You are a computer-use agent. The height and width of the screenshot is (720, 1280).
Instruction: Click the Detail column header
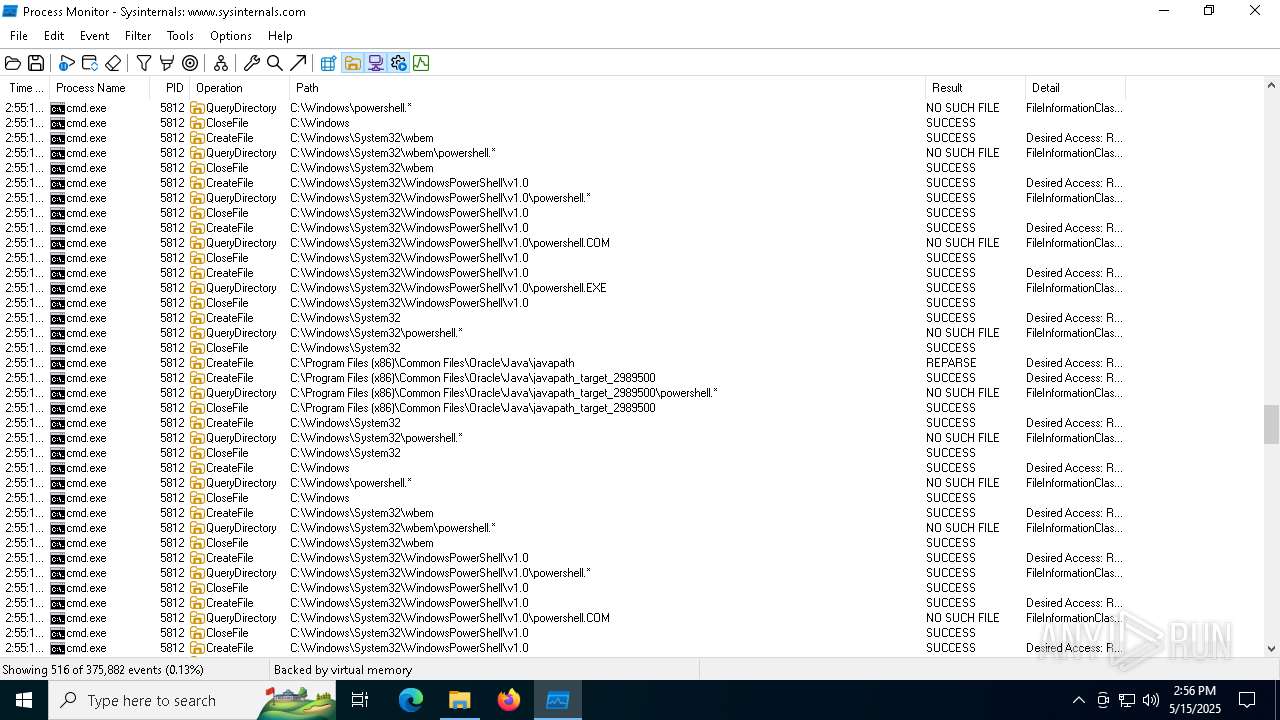1075,88
